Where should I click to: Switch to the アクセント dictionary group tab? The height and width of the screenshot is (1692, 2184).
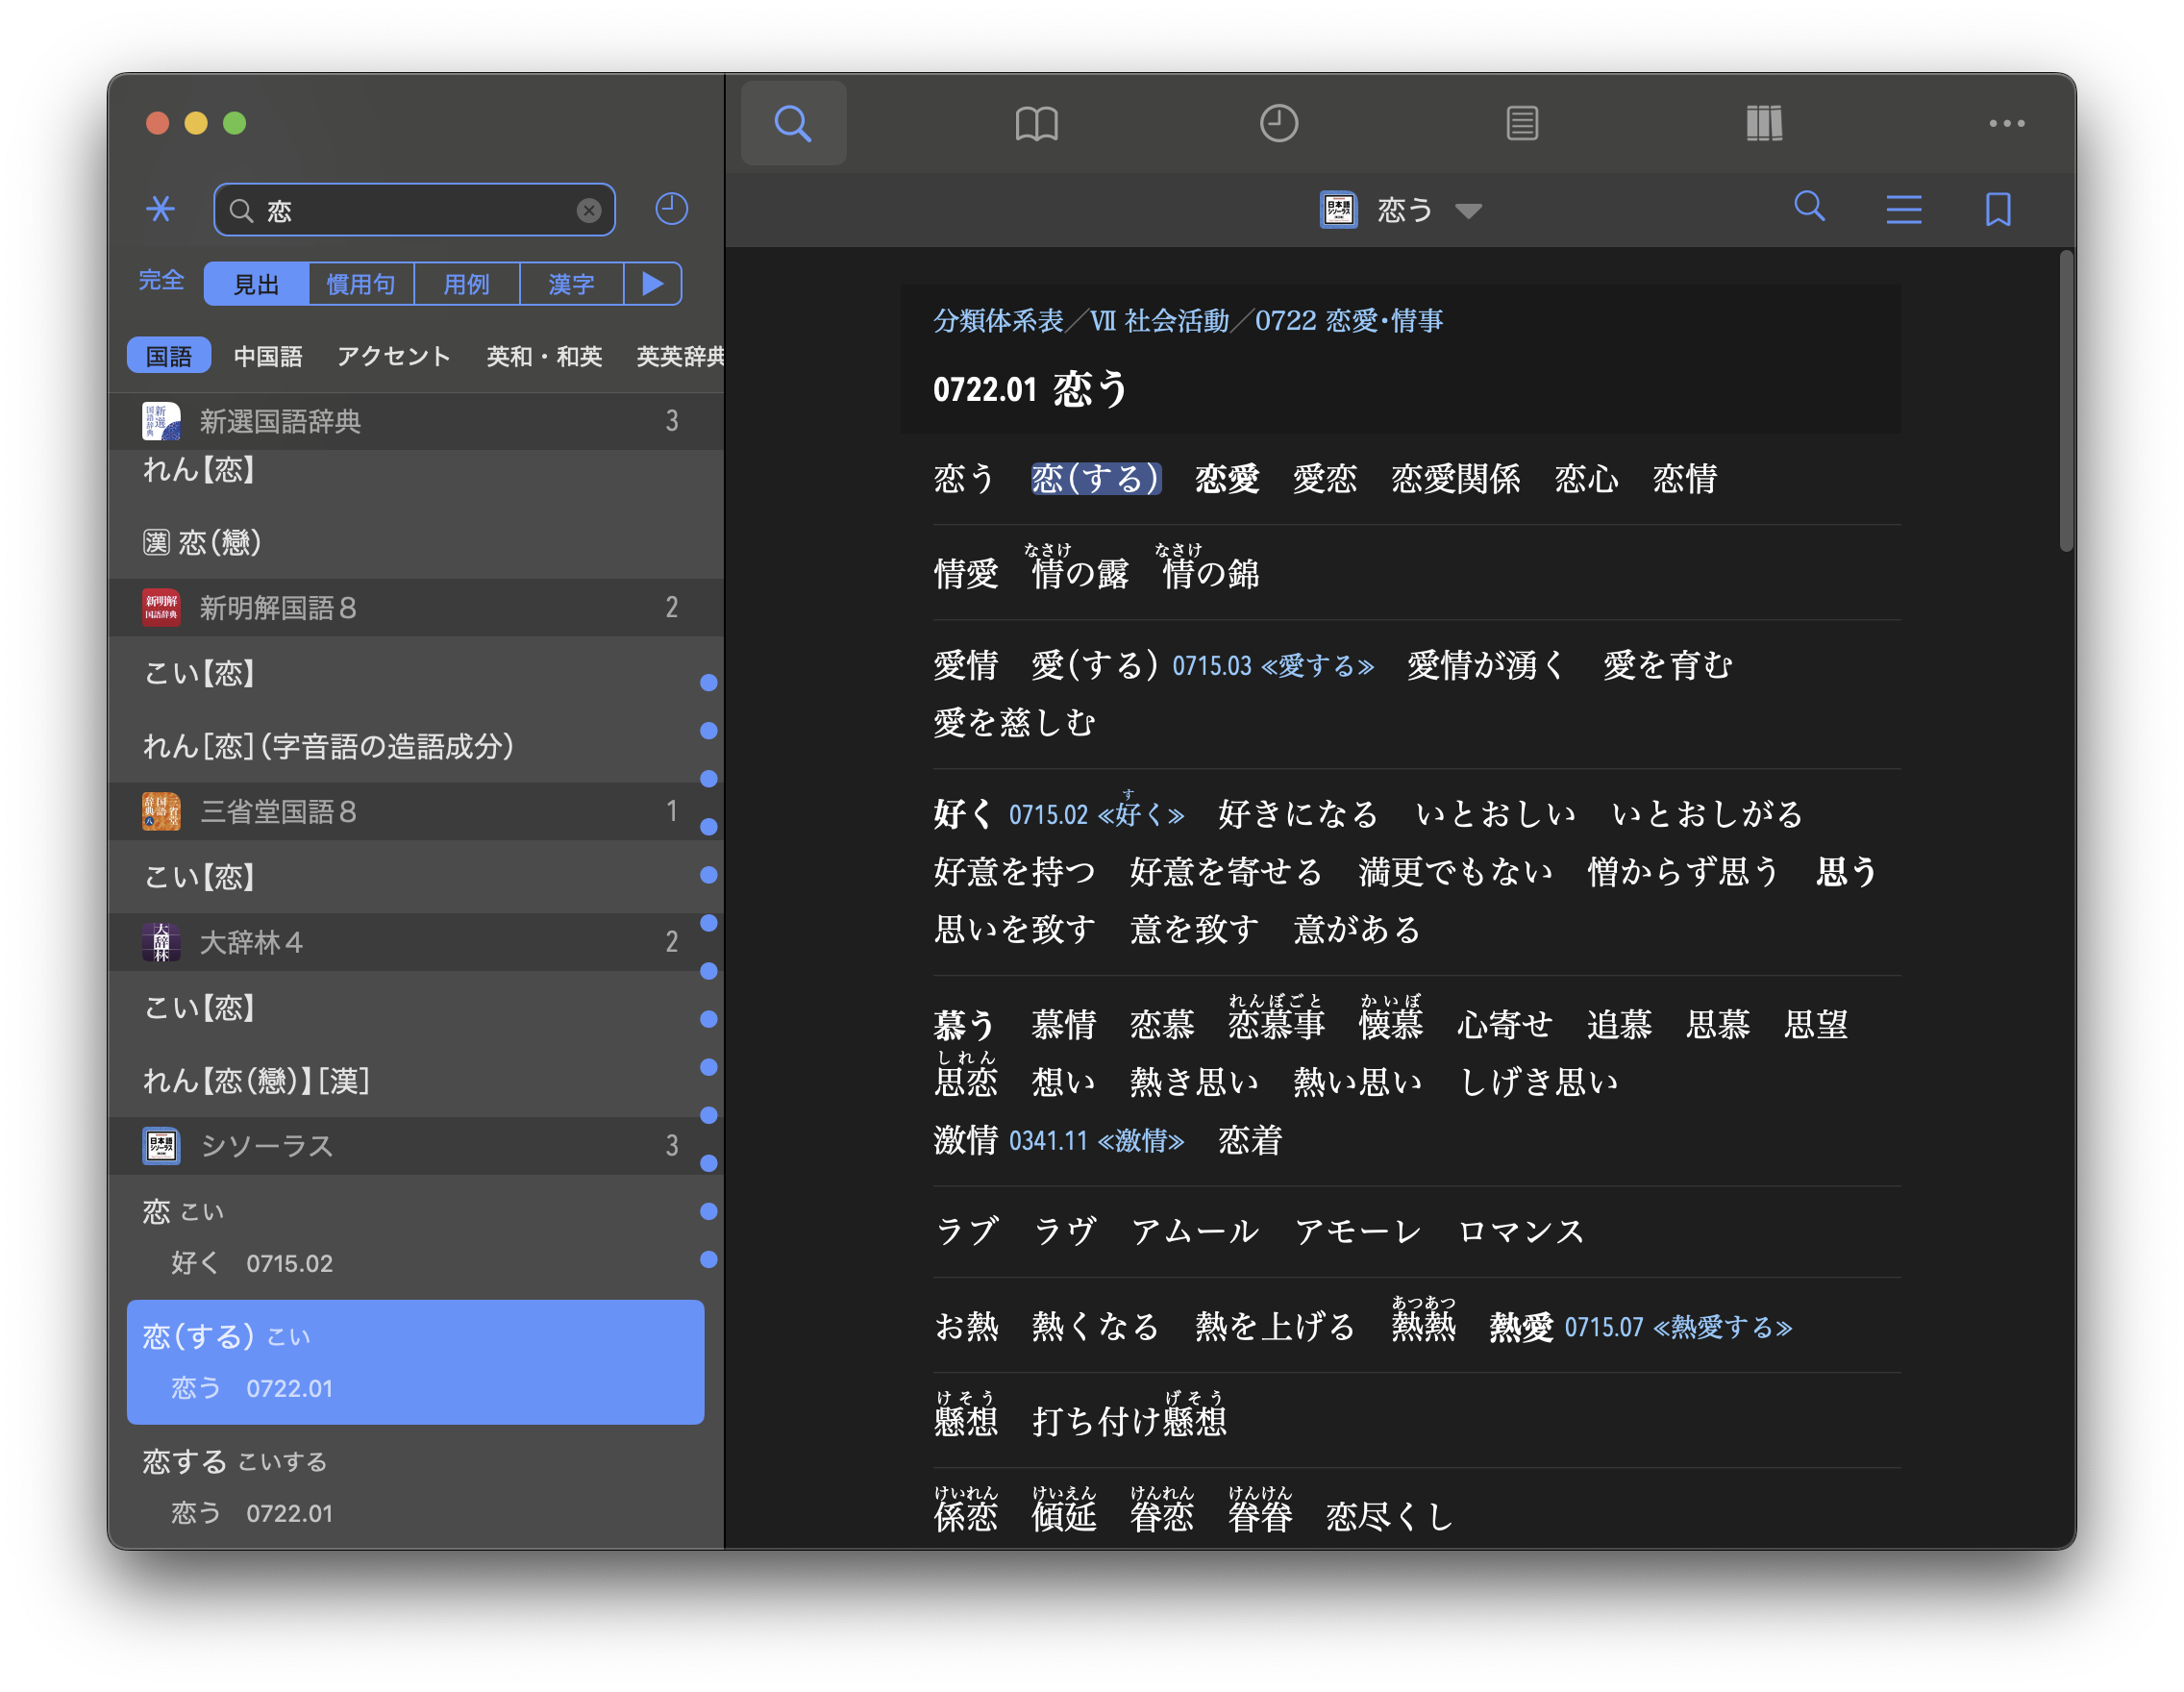point(393,357)
